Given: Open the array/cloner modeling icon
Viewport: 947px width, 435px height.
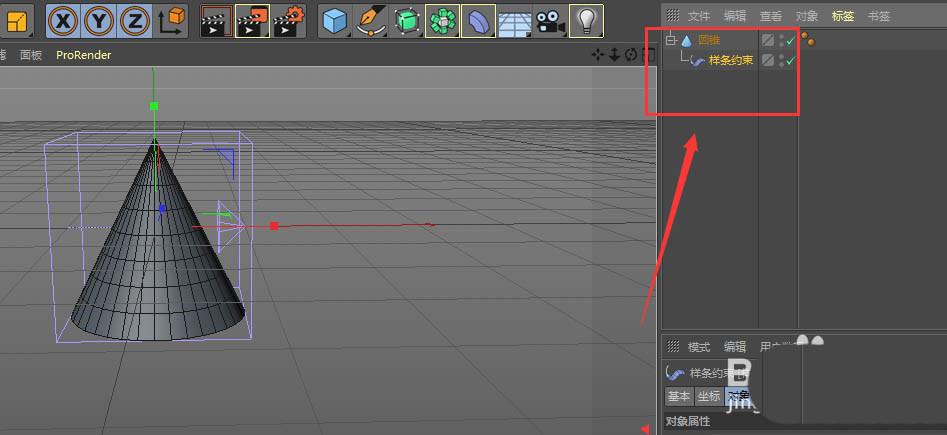Looking at the screenshot, I should coord(443,21).
